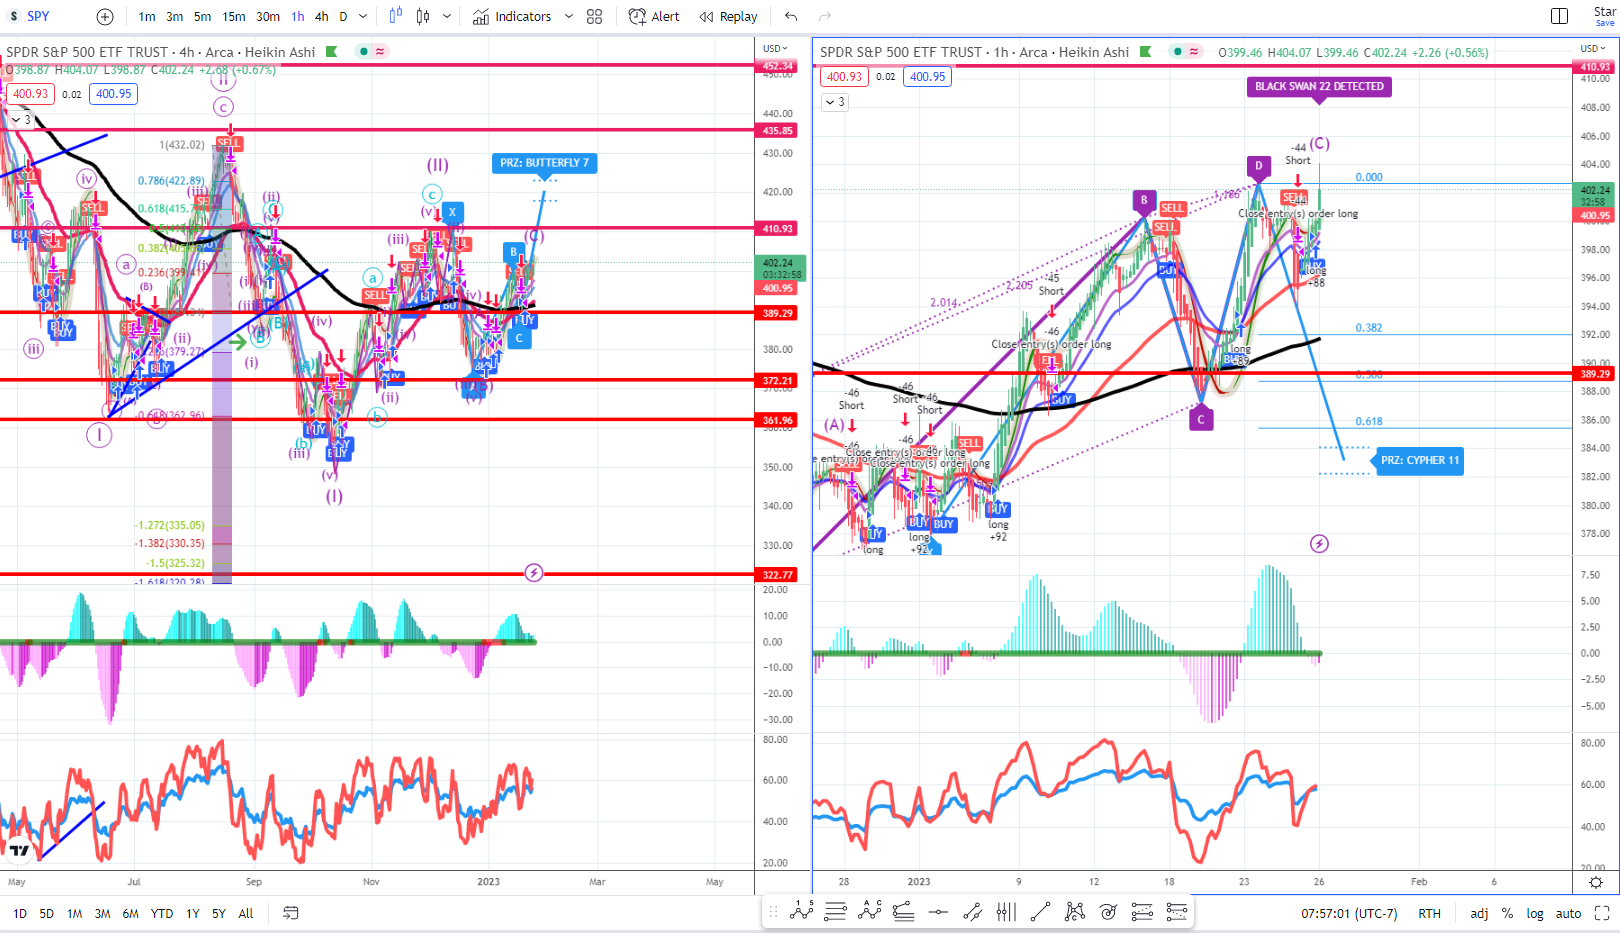This screenshot has width=1620, height=935.
Task: Select the Fib Spiral tool
Action: [1108, 912]
